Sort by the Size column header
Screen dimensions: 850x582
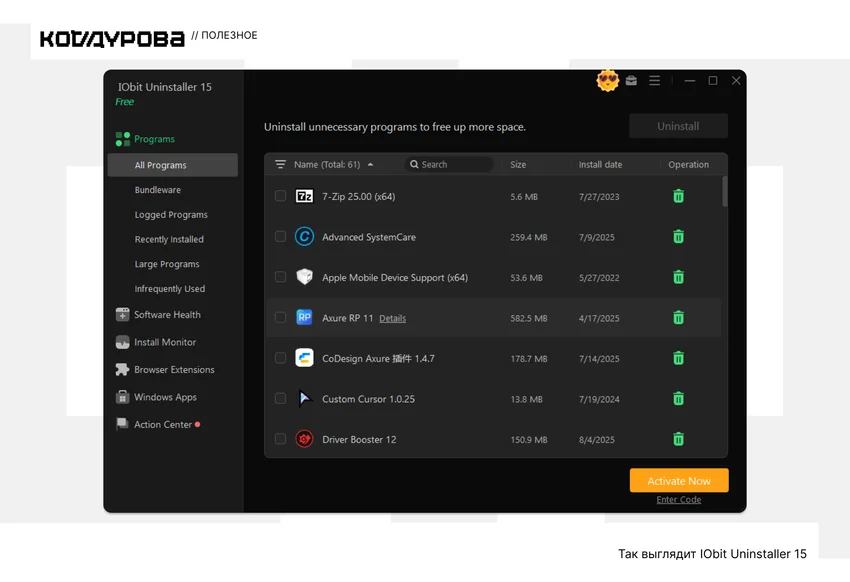518,164
